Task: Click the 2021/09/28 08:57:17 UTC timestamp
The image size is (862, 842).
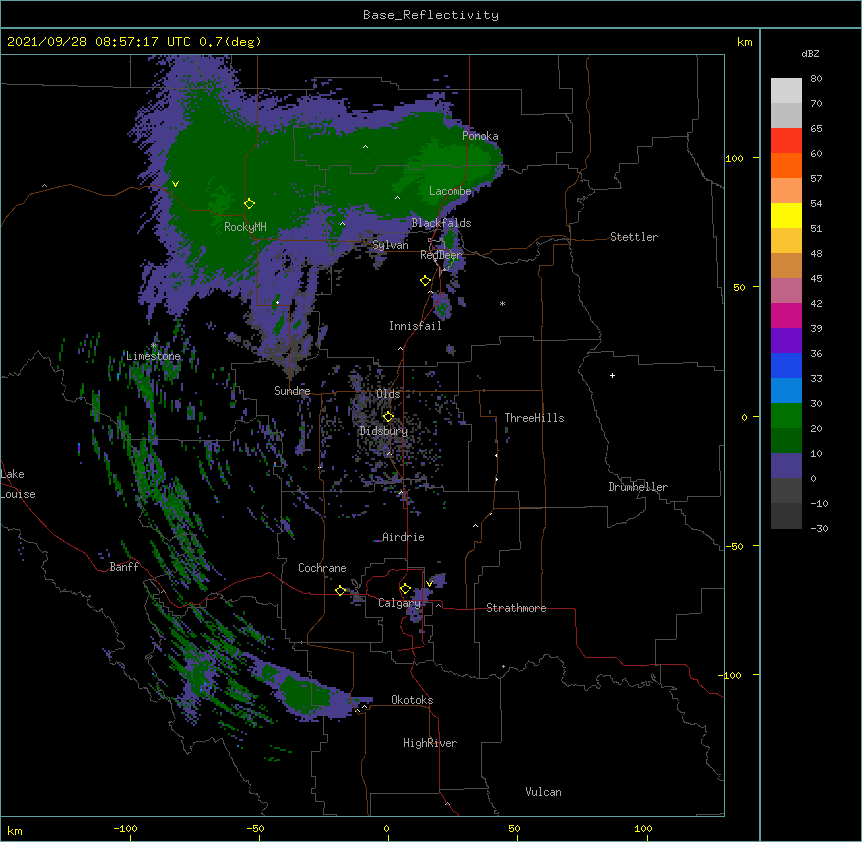Action: pos(99,42)
